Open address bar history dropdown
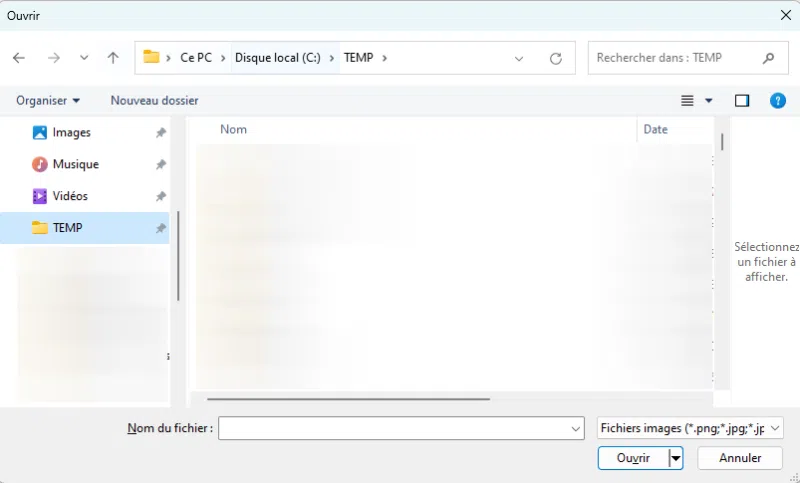 coord(519,59)
